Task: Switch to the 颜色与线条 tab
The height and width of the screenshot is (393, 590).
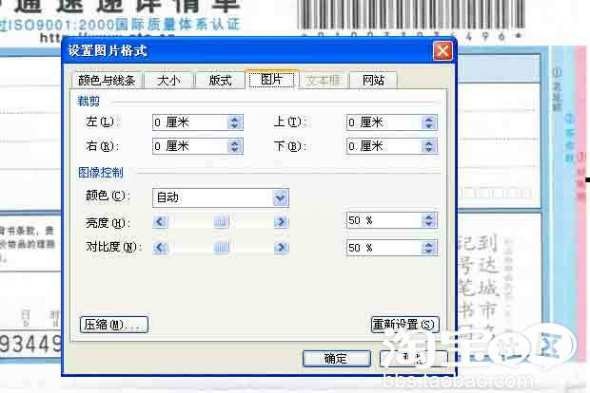Action: tap(106, 80)
